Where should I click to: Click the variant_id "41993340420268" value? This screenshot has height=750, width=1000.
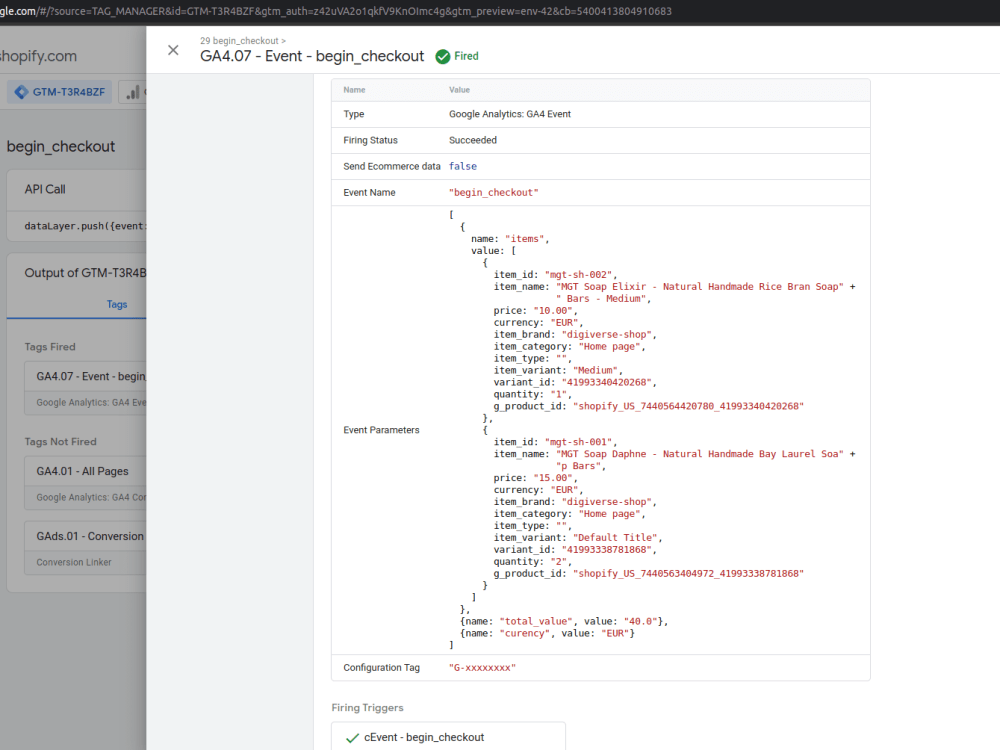click(607, 382)
